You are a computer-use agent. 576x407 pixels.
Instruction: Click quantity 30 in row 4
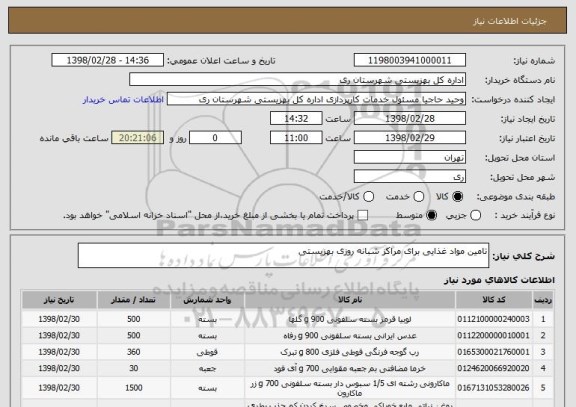[133, 368]
